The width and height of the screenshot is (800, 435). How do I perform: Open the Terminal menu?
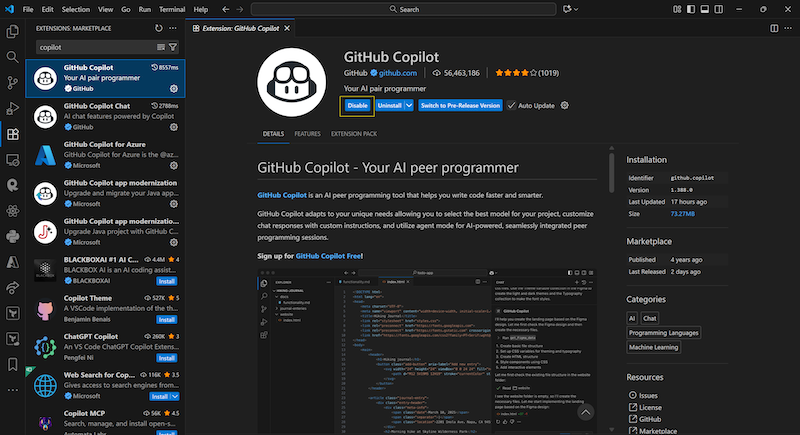(x=172, y=9)
